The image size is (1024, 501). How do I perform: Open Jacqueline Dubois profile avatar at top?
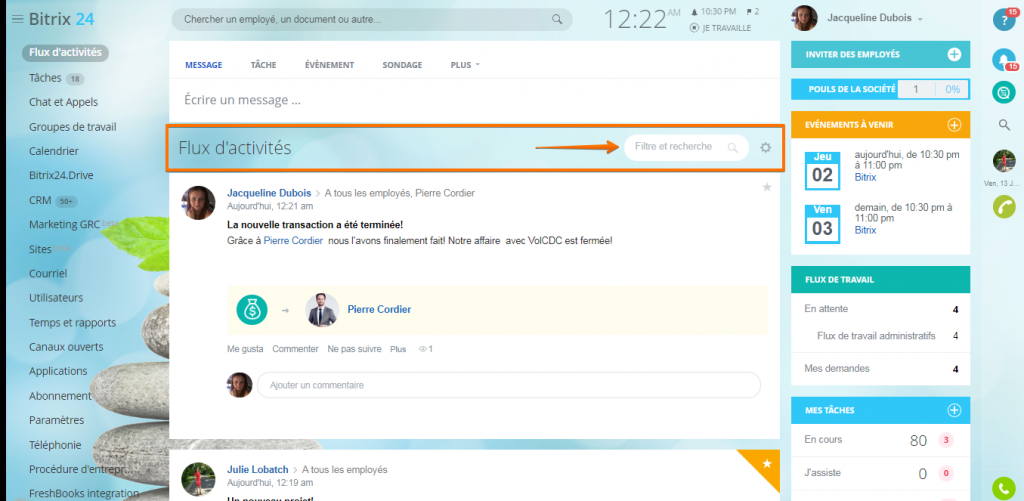[805, 18]
